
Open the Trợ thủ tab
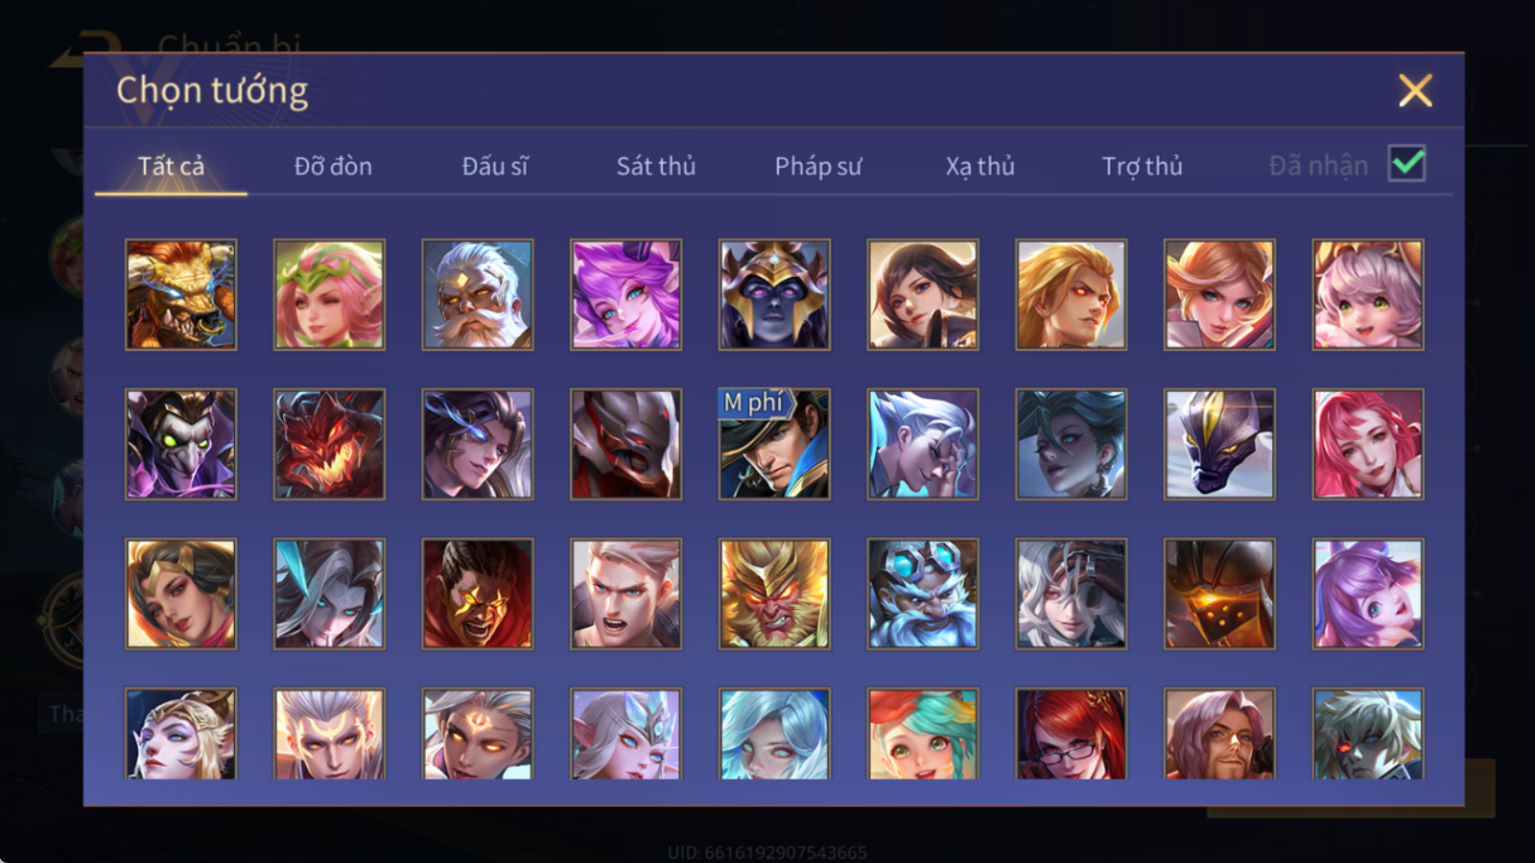(1142, 166)
